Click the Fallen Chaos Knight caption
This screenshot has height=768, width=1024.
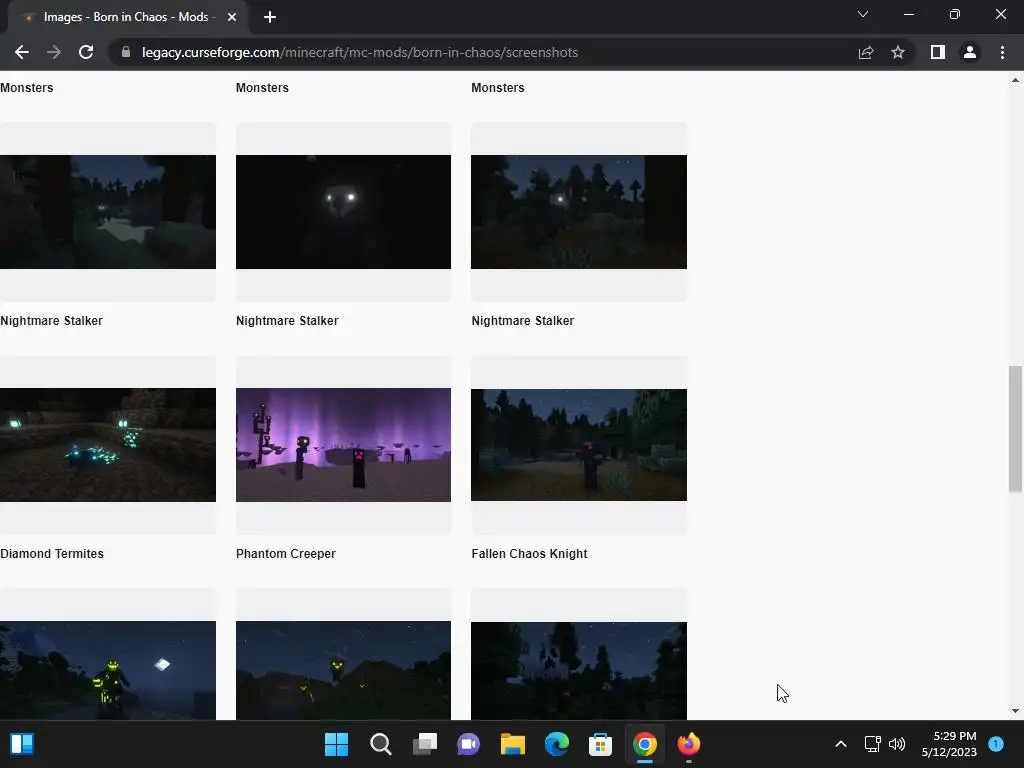click(x=530, y=554)
